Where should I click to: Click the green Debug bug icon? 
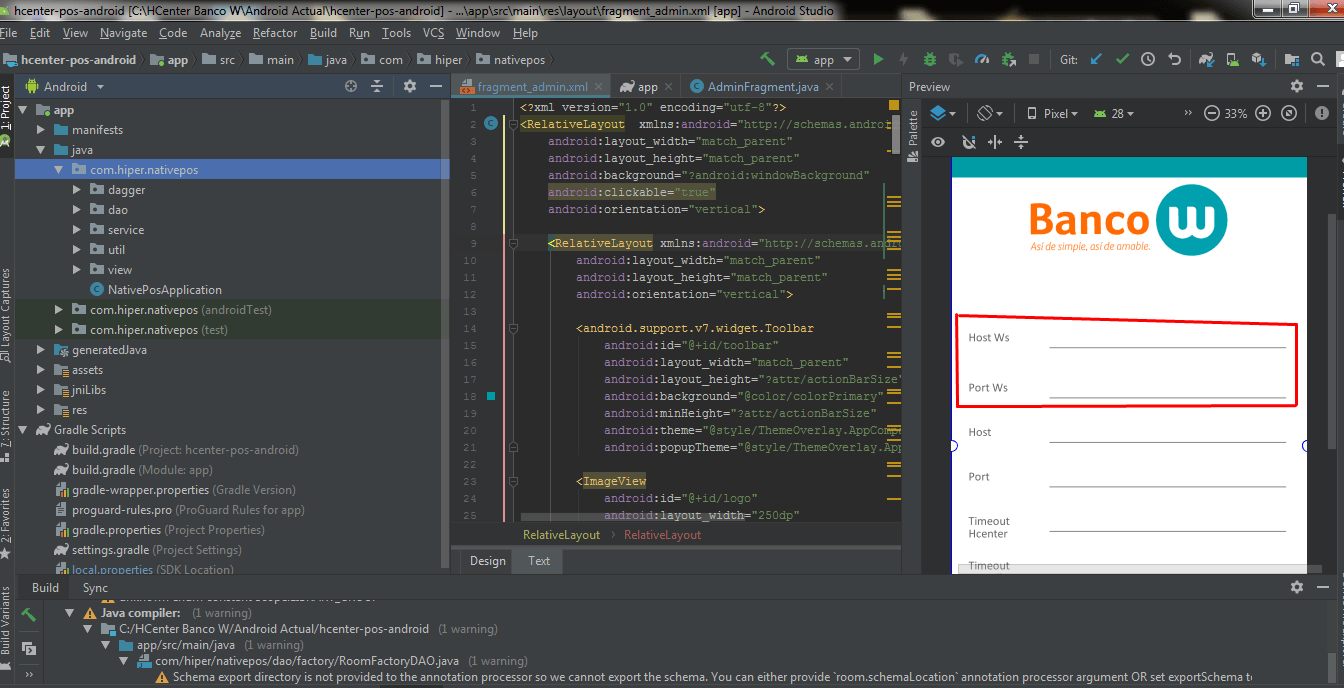pos(930,60)
